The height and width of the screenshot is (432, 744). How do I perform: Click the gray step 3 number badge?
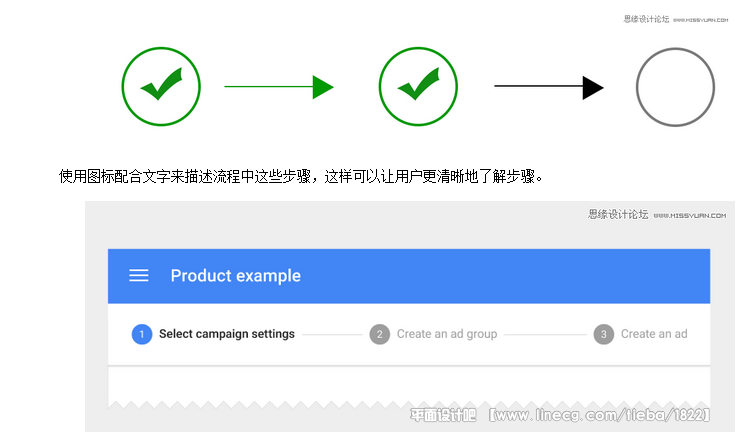tap(604, 334)
